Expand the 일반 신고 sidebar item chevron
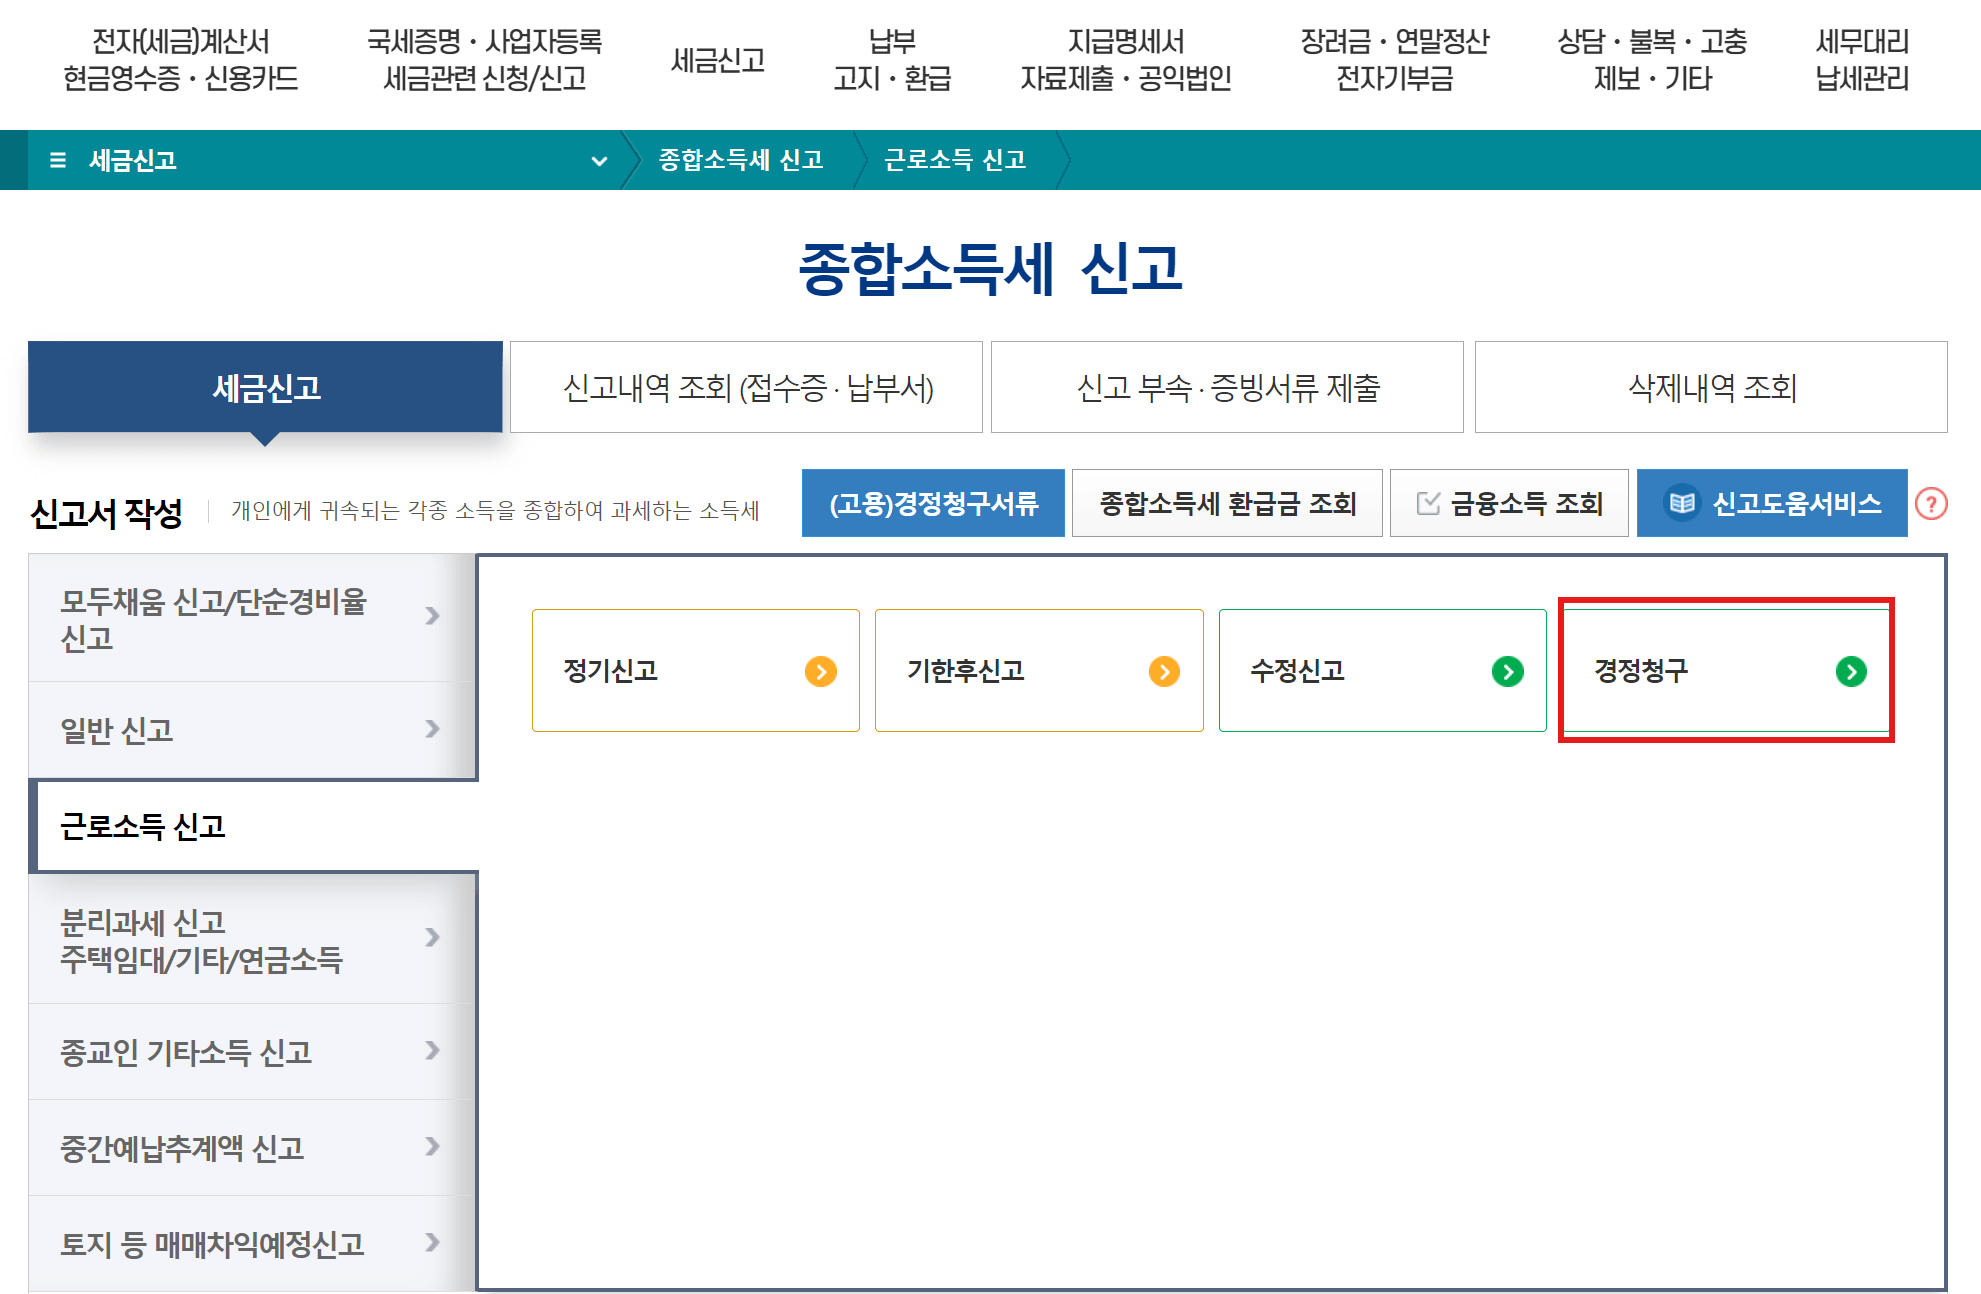The height and width of the screenshot is (1294, 1981). (434, 729)
